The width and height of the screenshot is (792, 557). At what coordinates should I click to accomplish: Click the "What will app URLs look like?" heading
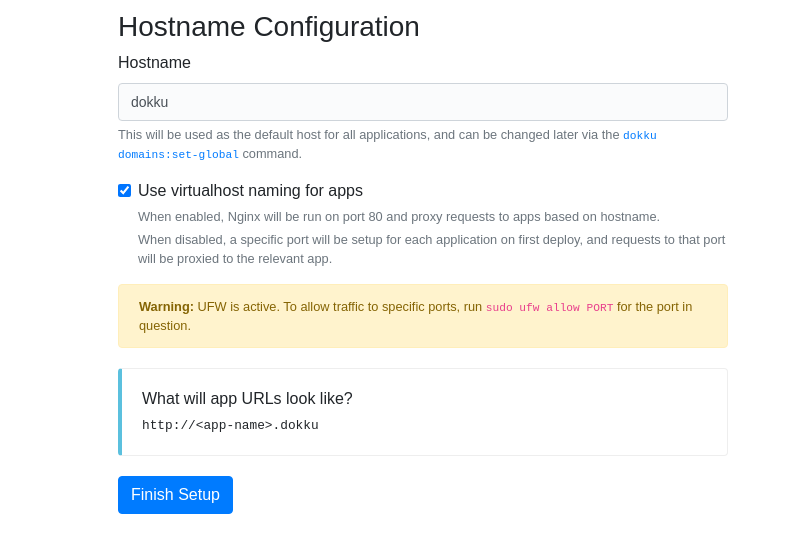pyautogui.click(x=247, y=398)
